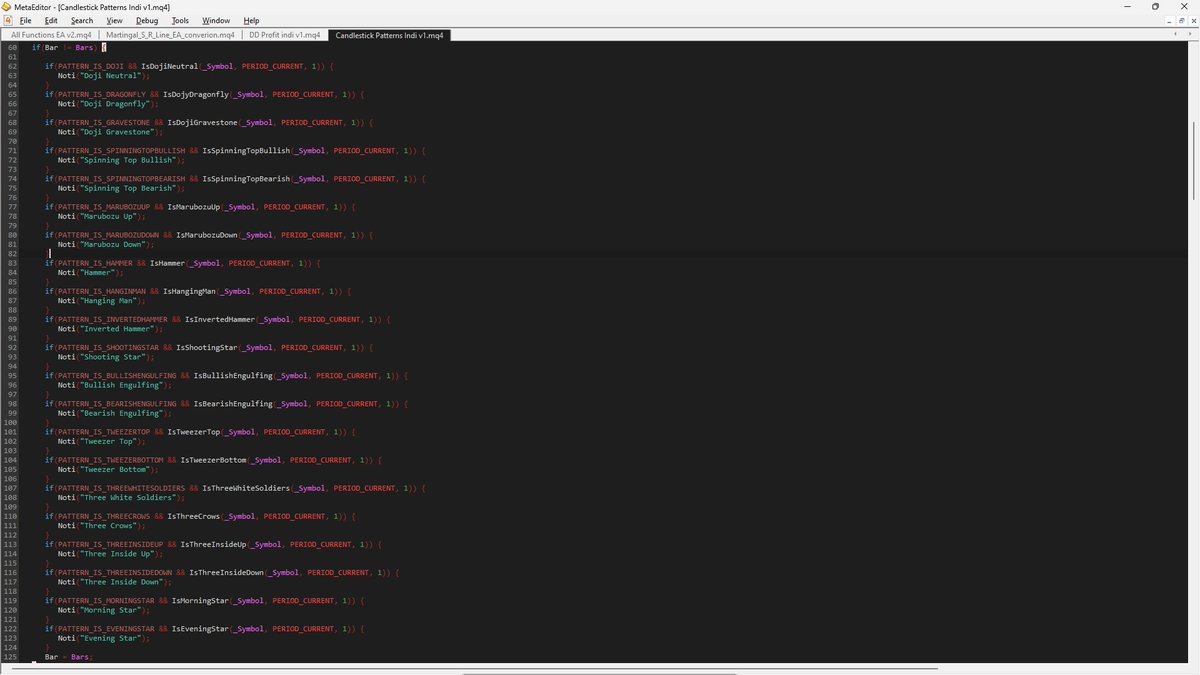Image resolution: width=1200 pixels, height=675 pixels.
Task: Click IsMarubozuDown function call
Action: coord(206,235)
